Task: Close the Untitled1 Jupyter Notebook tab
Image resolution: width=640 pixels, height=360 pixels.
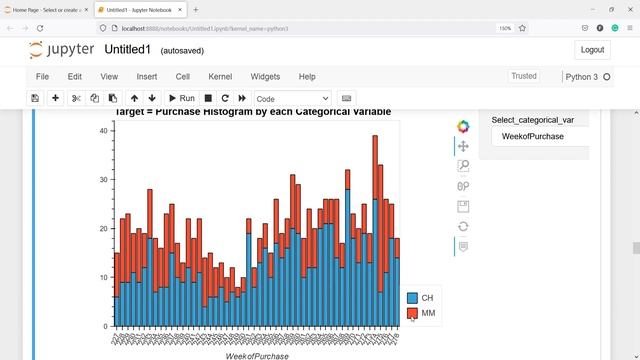Action: coord(180,10)
